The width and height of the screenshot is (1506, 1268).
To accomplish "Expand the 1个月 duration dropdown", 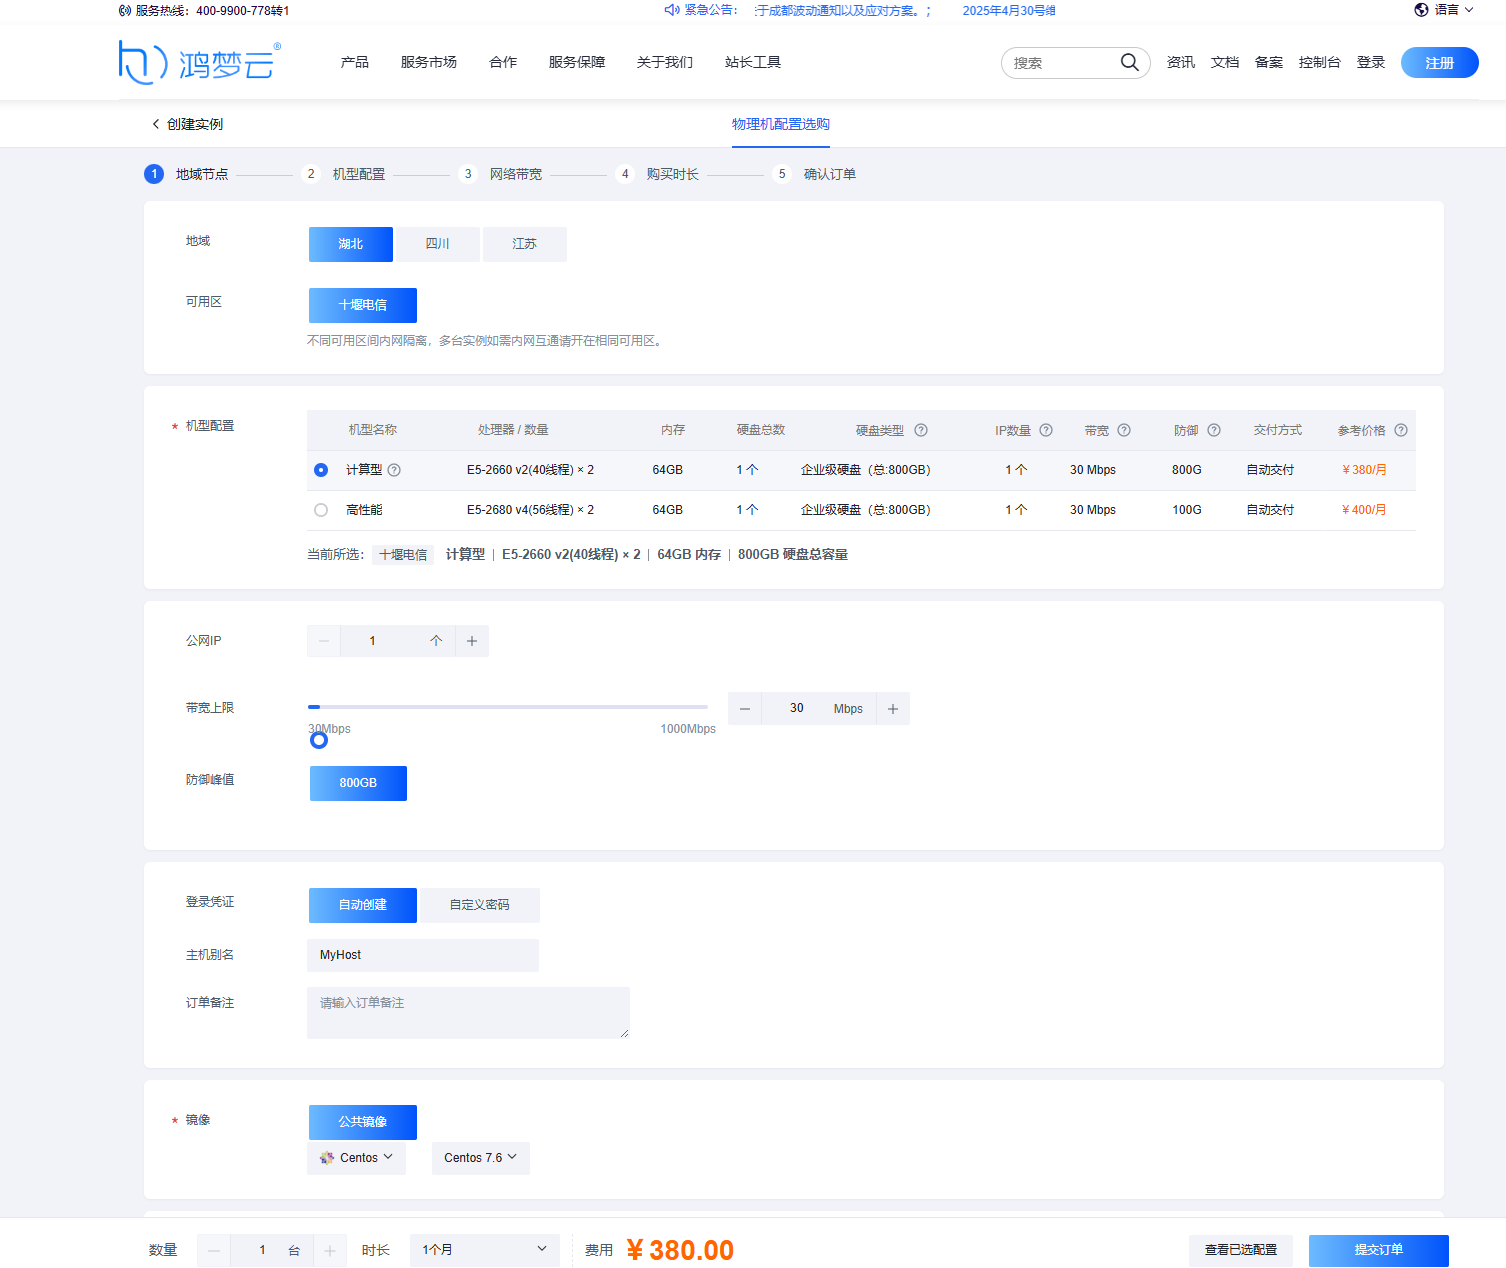I will point(484,1250).
